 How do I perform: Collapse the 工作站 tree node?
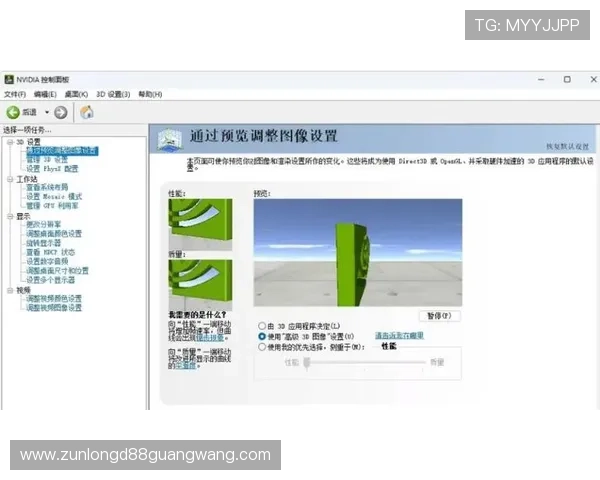tap(10, 179)
